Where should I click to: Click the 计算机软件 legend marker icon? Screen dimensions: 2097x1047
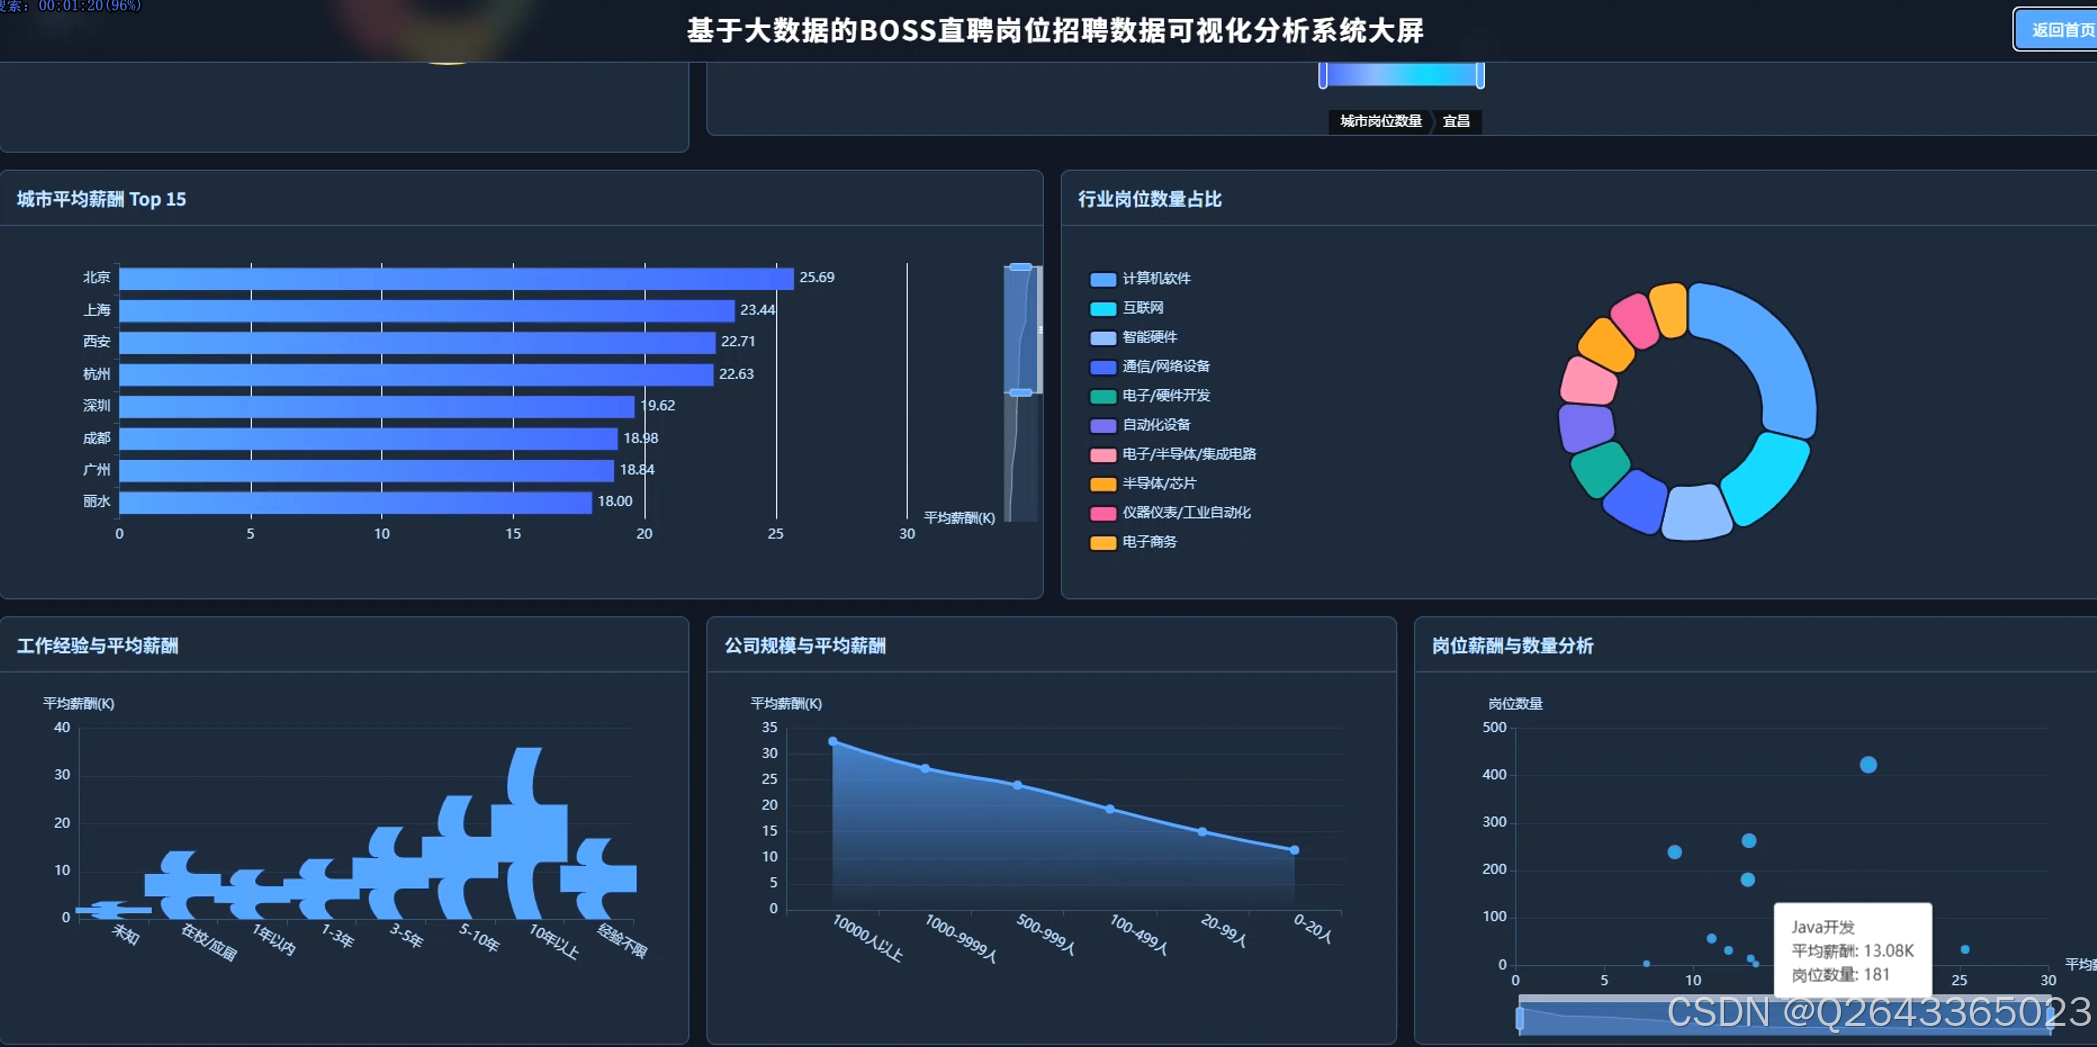(x=1103, y=279)
